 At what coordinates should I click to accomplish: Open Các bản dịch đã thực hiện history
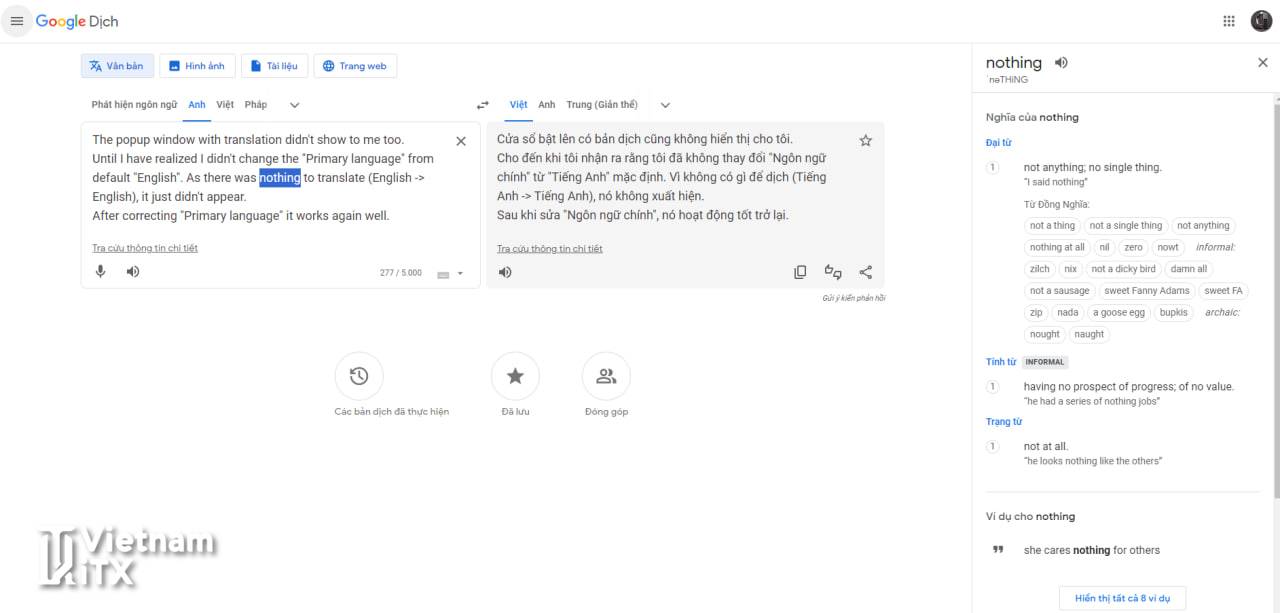point(359,377)
